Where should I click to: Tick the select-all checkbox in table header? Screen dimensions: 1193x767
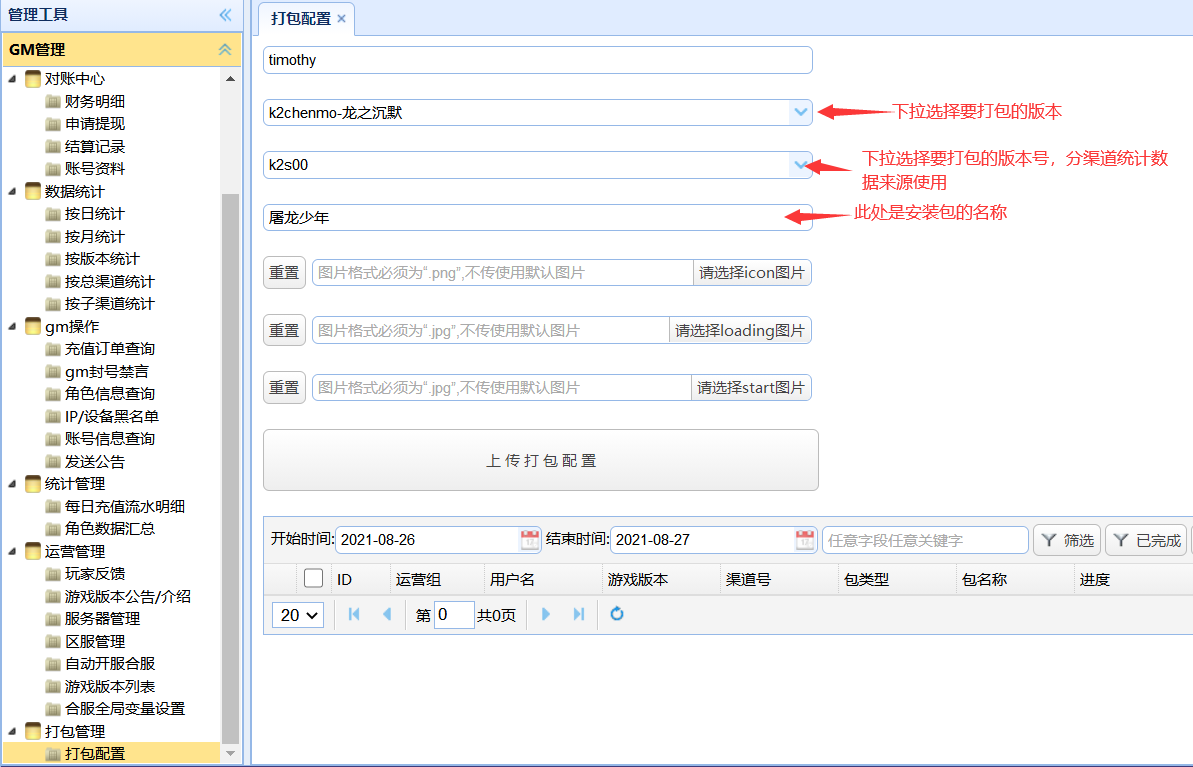[x=313, y=578]
